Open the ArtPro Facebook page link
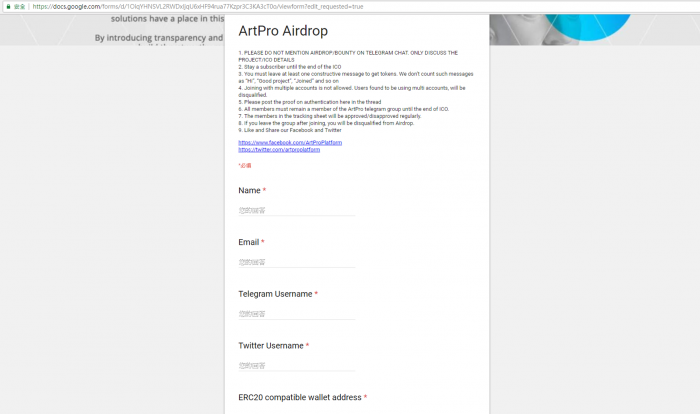Image resolution: width=700 pixels, height=414 pixels. point(290,142)
